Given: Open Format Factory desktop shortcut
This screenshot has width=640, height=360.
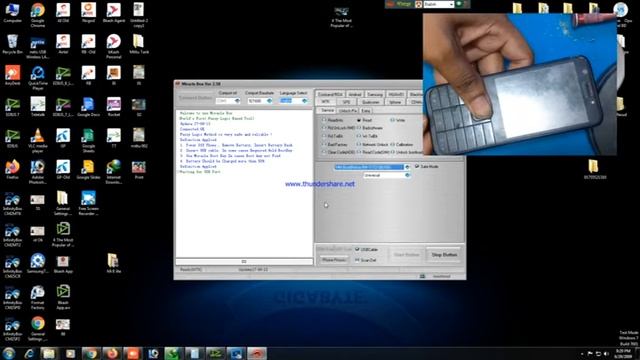Looking at the screenshot, I should click(38, 298).
